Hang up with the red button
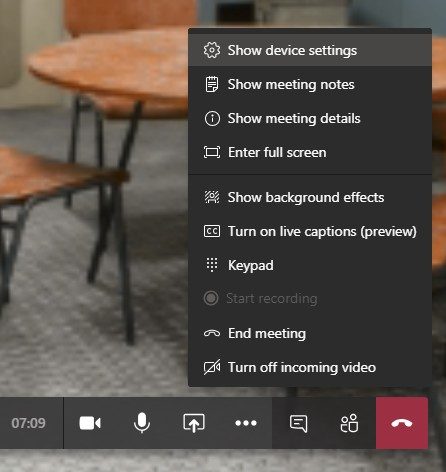This screenshot has width=446, height=472. click(x=402, y=423)
